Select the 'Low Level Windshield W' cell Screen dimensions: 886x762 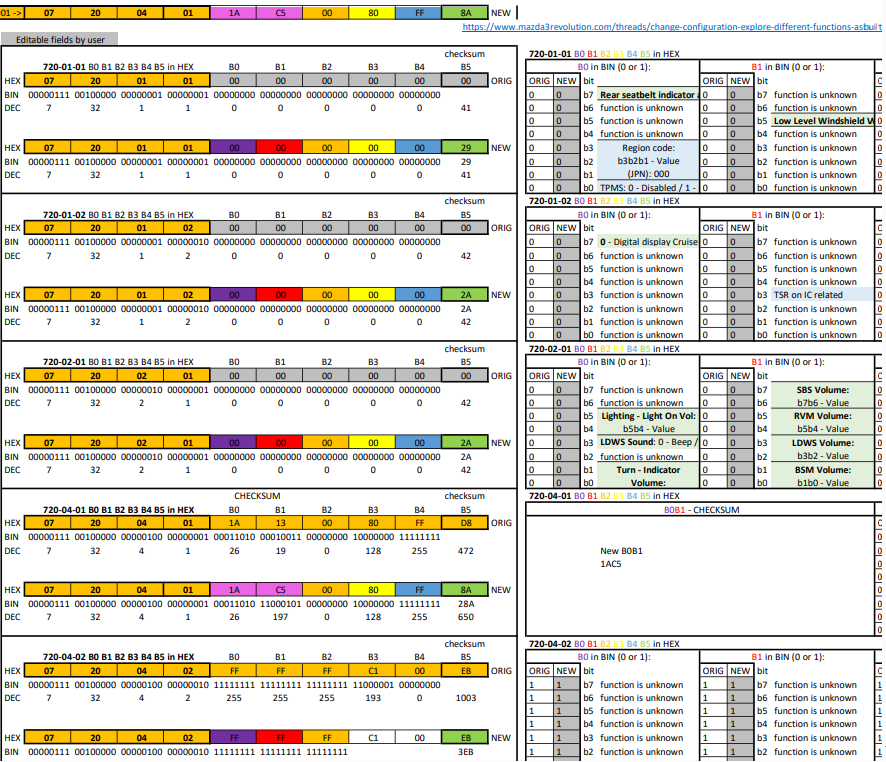coord(823,121)
